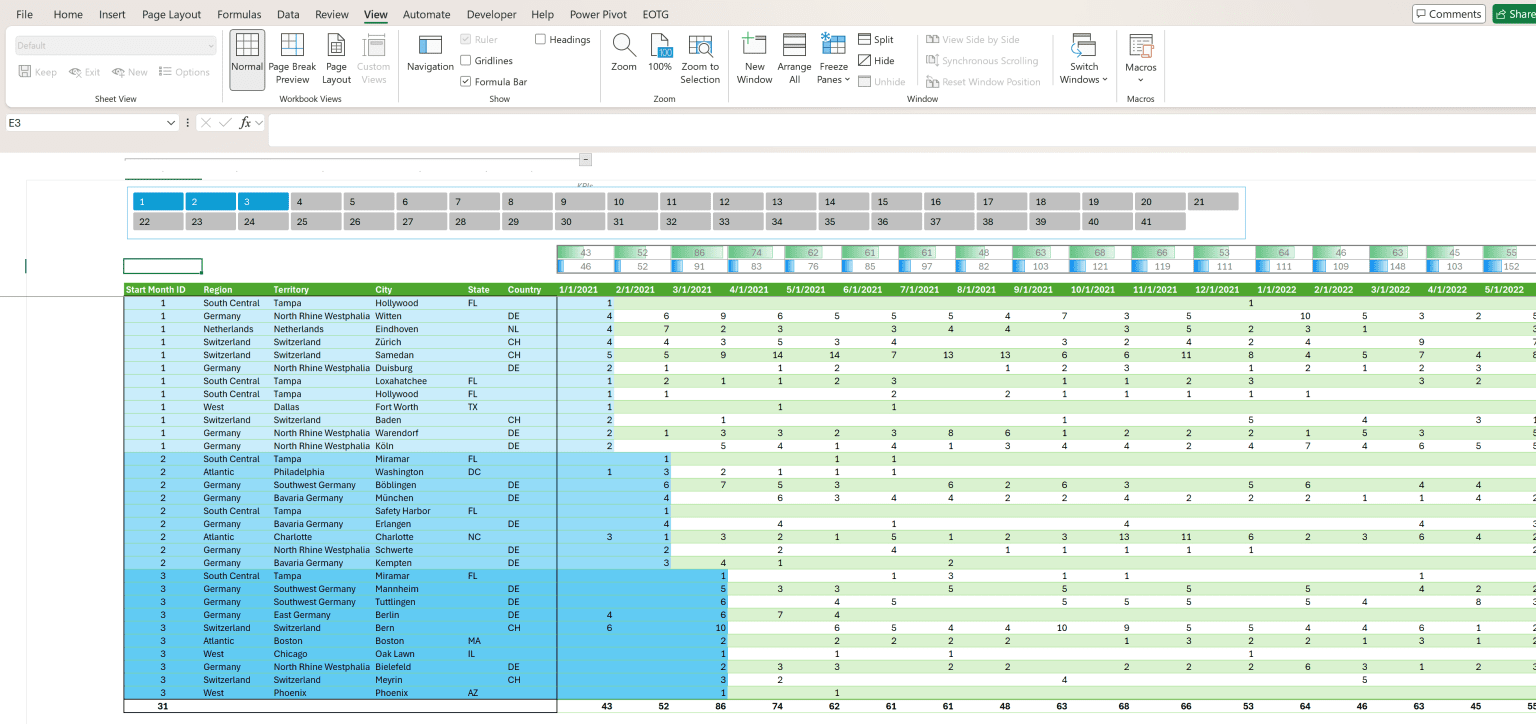Open the Freeze Panes dropdown
The width and height of the screenshot is (1536, 724).
[833, 57]
